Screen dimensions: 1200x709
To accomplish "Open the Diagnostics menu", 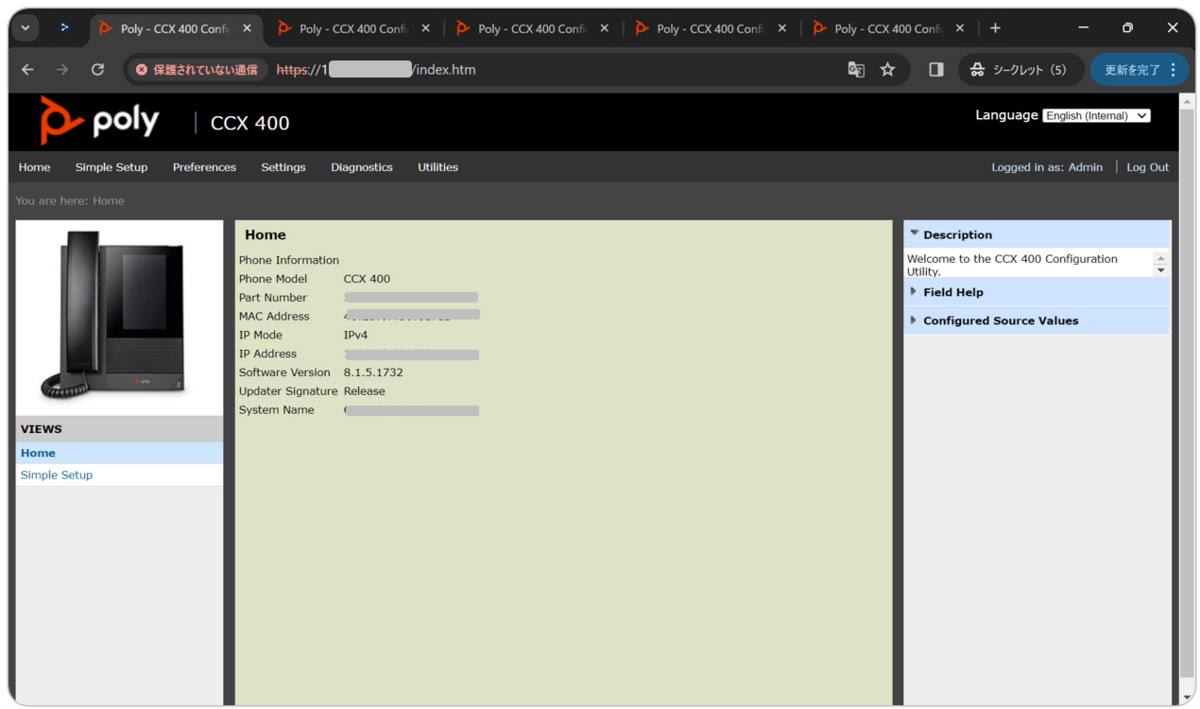I will click(361, 167).
